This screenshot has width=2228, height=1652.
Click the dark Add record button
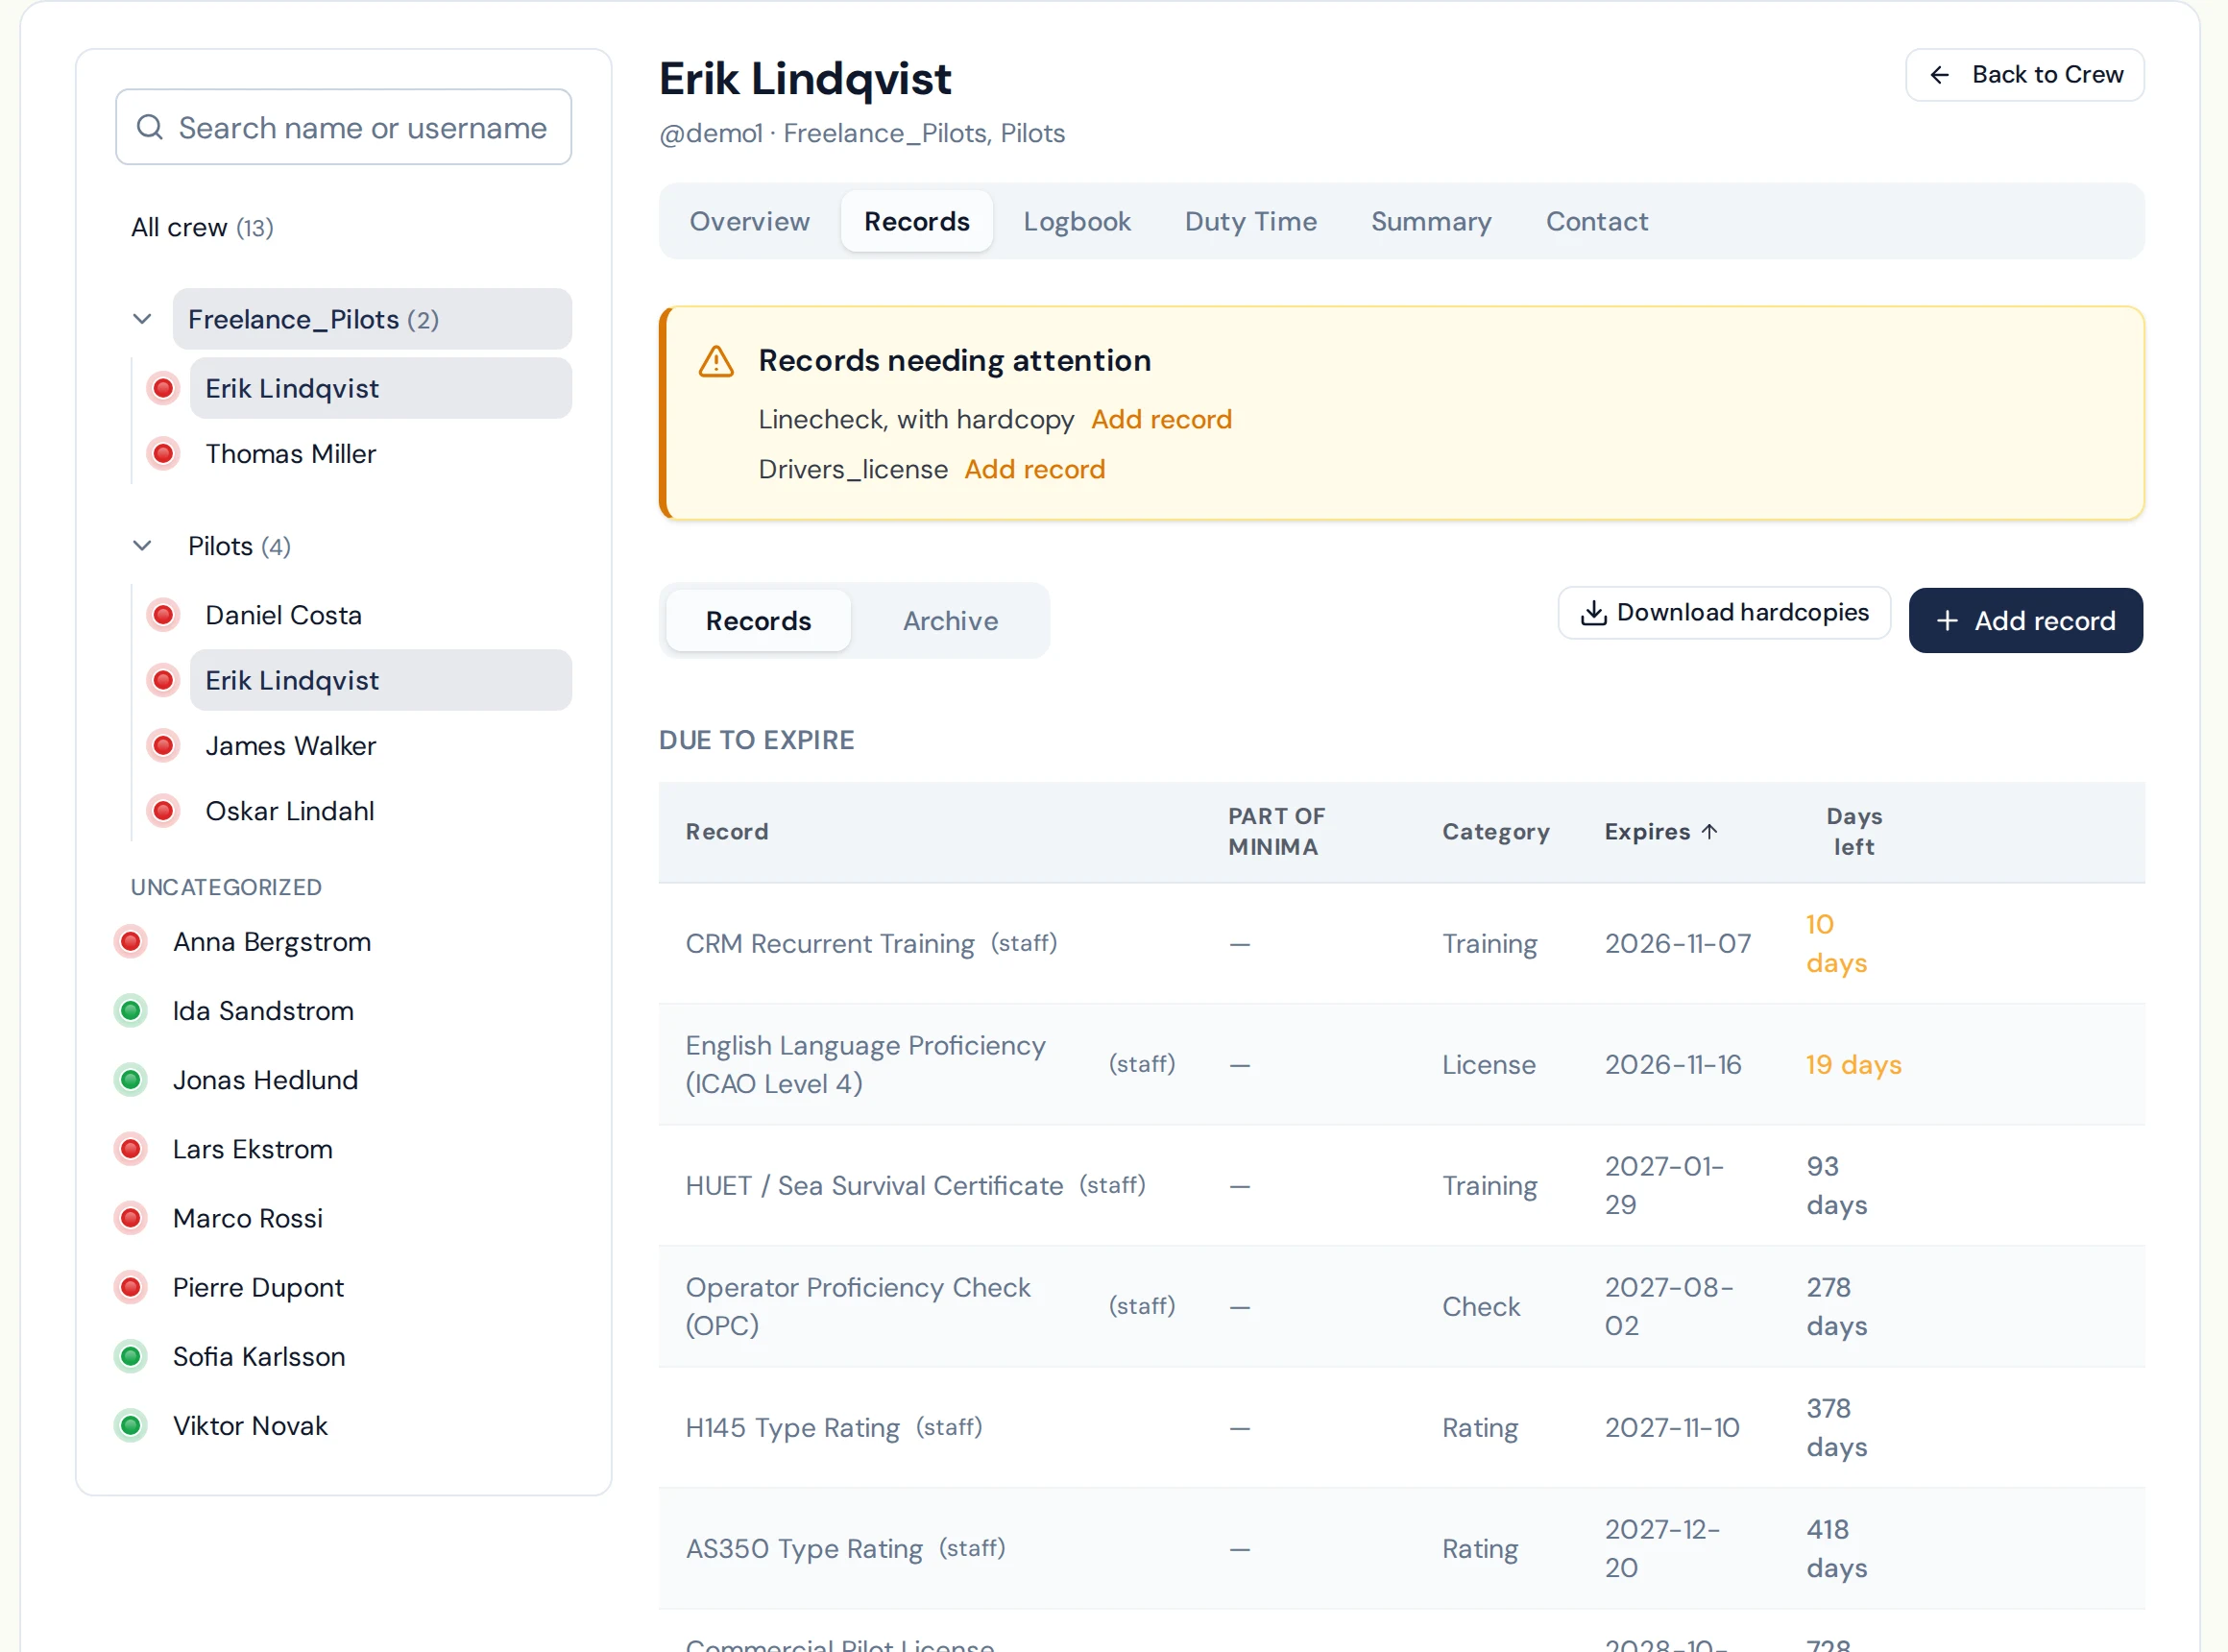(x=2025, y=621)
